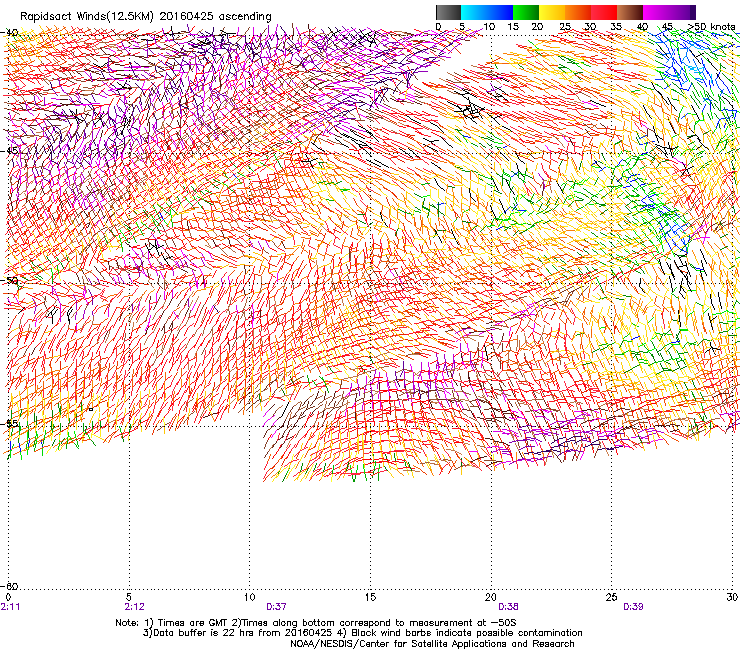Click the dark purple 45-50 knots swatch
This screenshot has width=740, height=650.
click(x=682, y=12)
